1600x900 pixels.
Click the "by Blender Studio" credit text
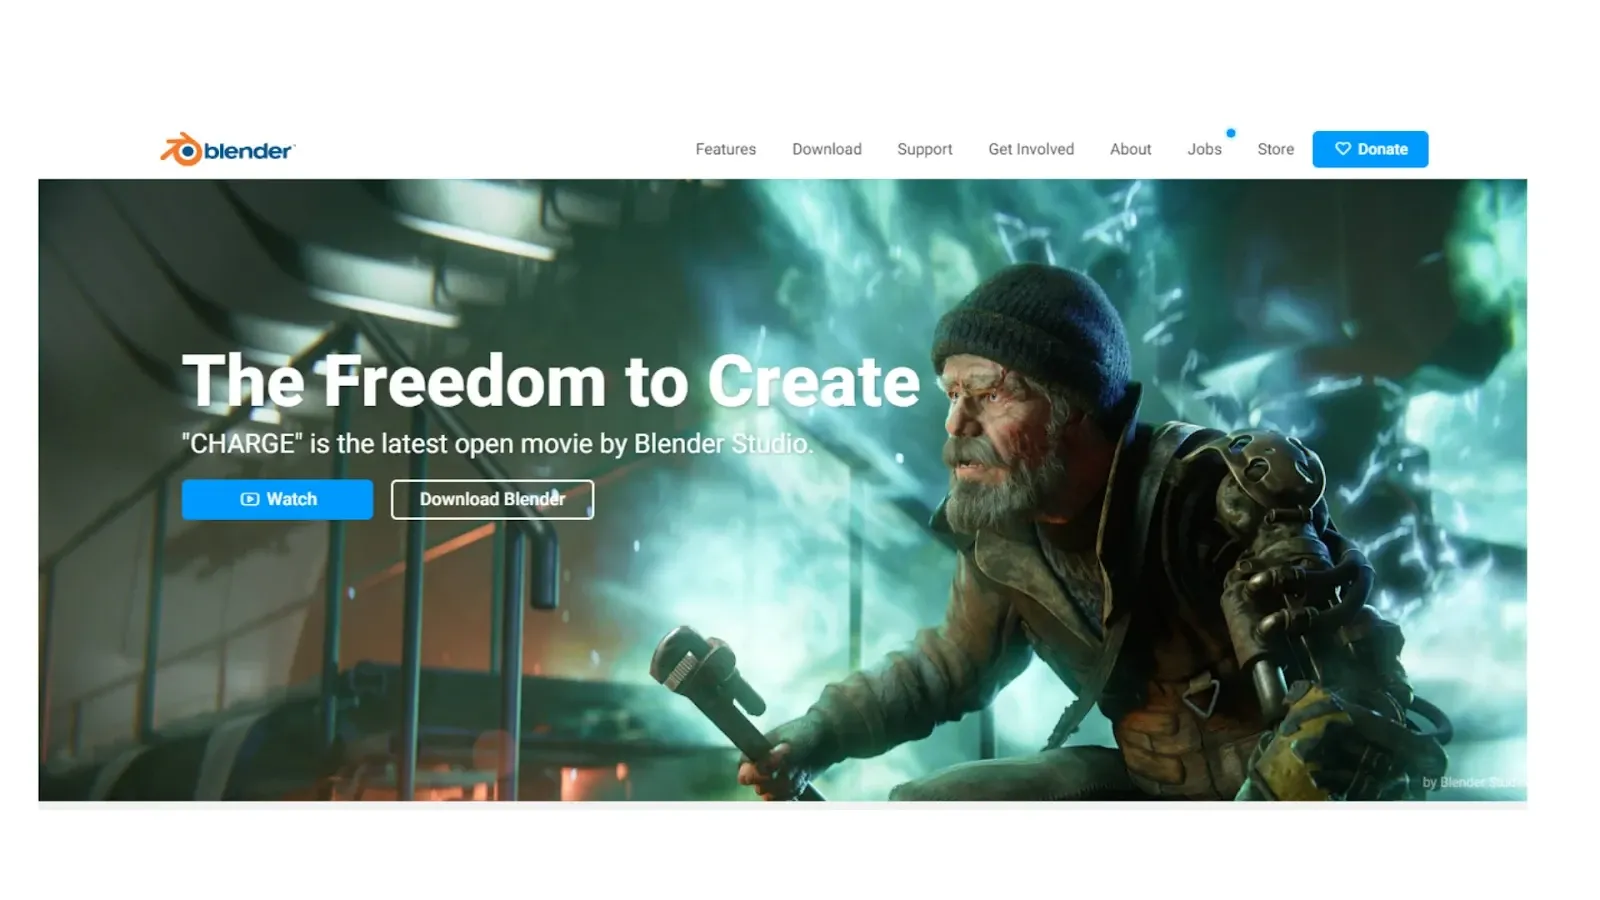pos(1474,782)
